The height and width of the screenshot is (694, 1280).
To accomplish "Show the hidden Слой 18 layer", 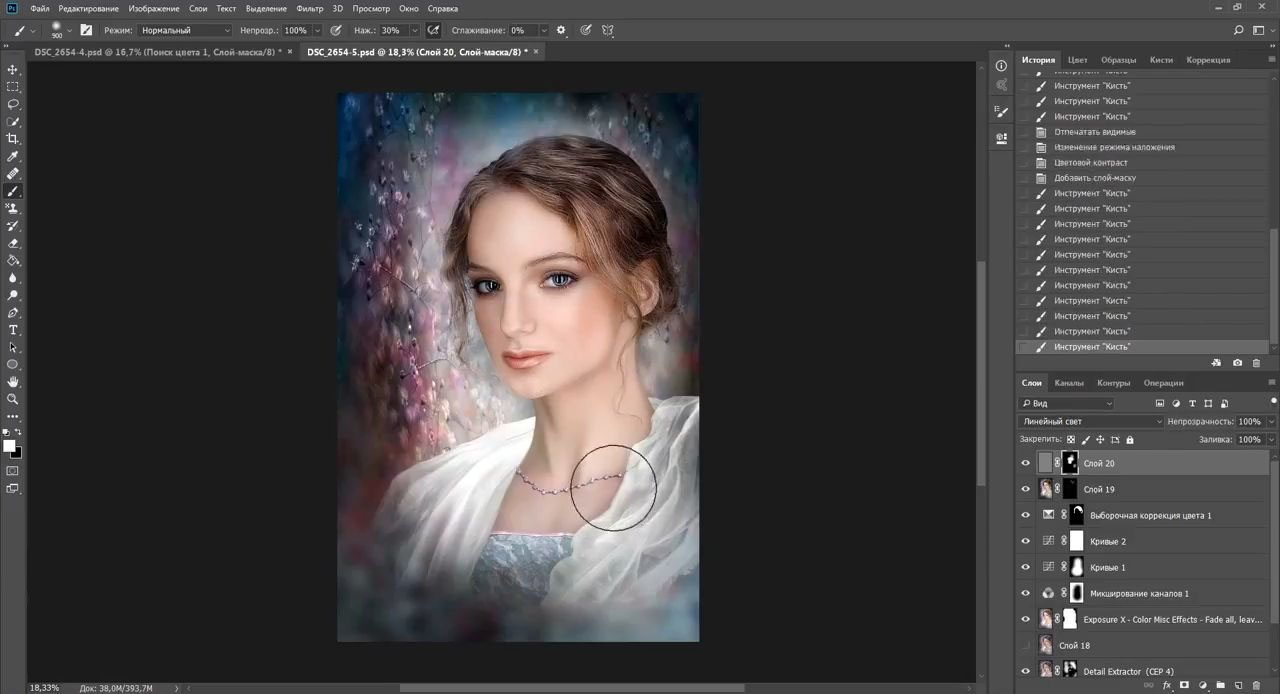I will point(1025,645).
